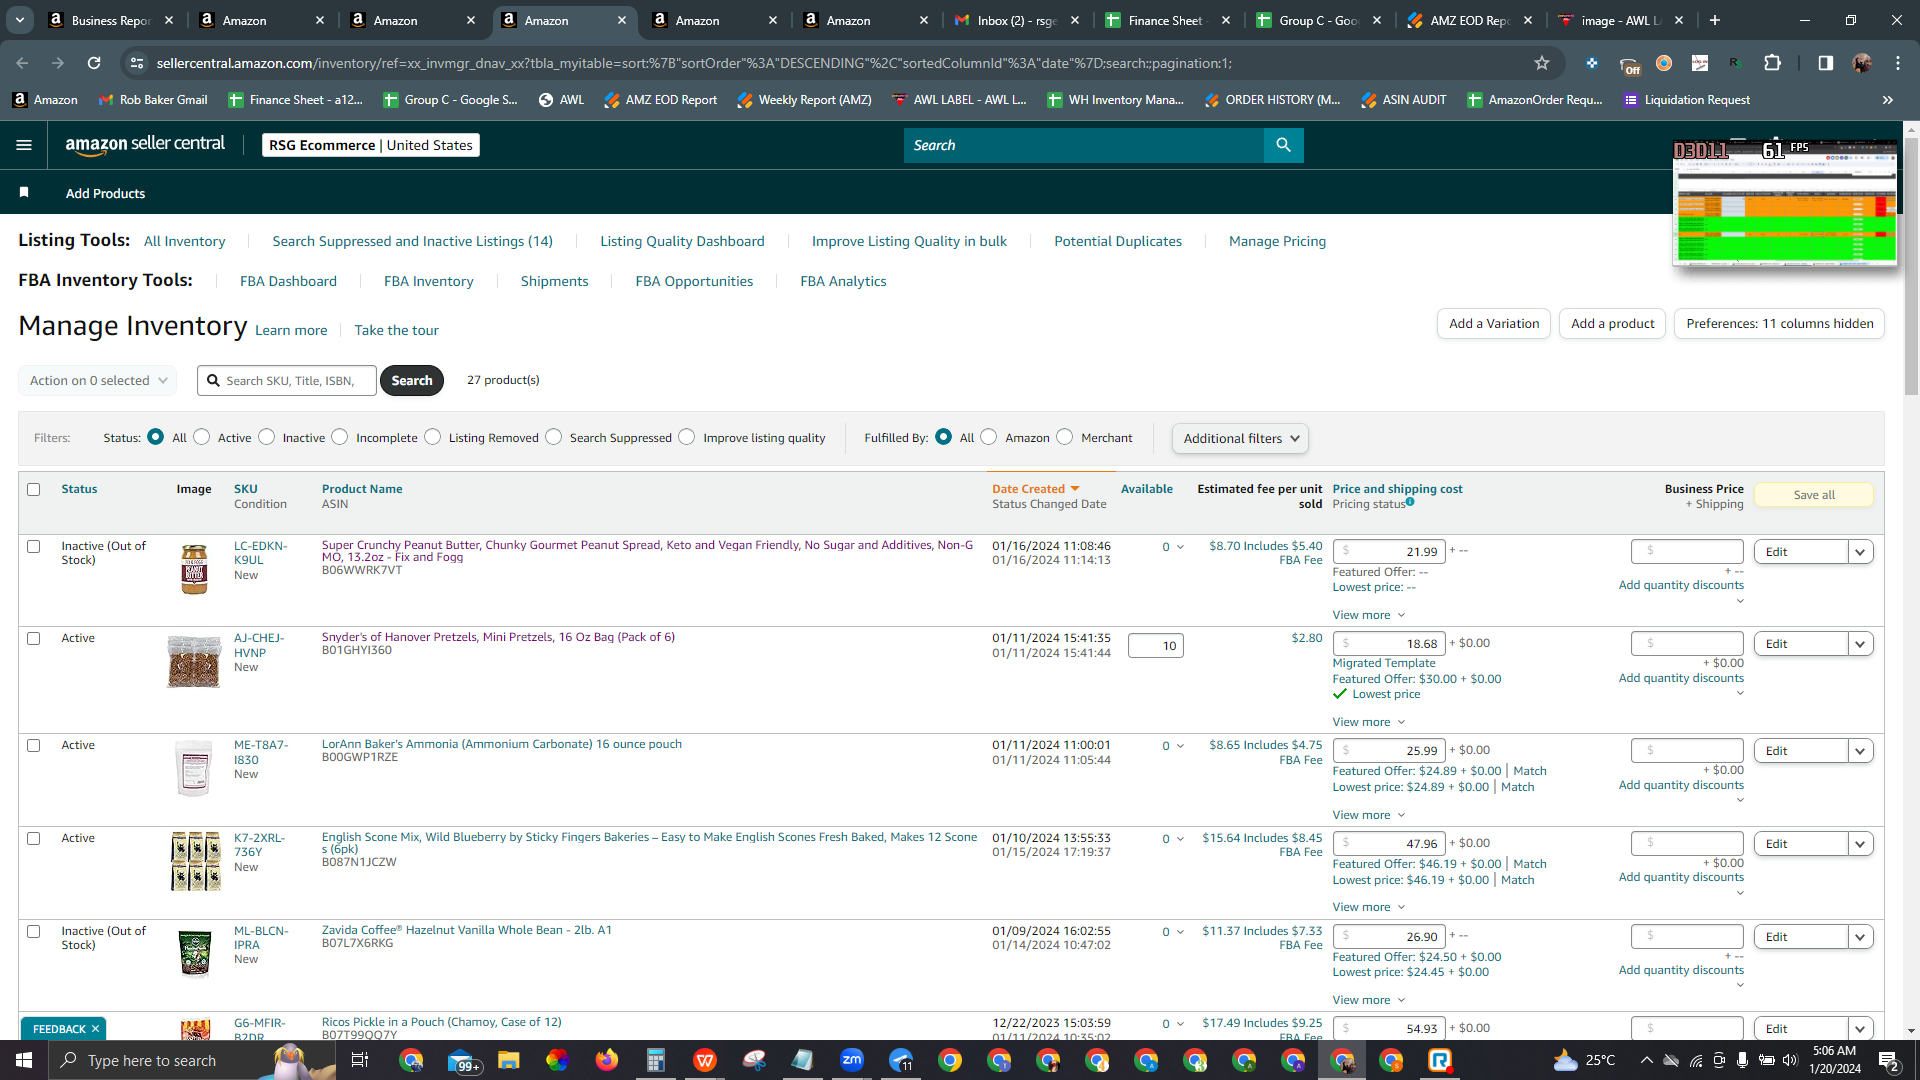The width and height of the screenshot is (1920, 1080).
Task: Select the English Scone Mix row checkbox
Action: [x=34, y=839]
